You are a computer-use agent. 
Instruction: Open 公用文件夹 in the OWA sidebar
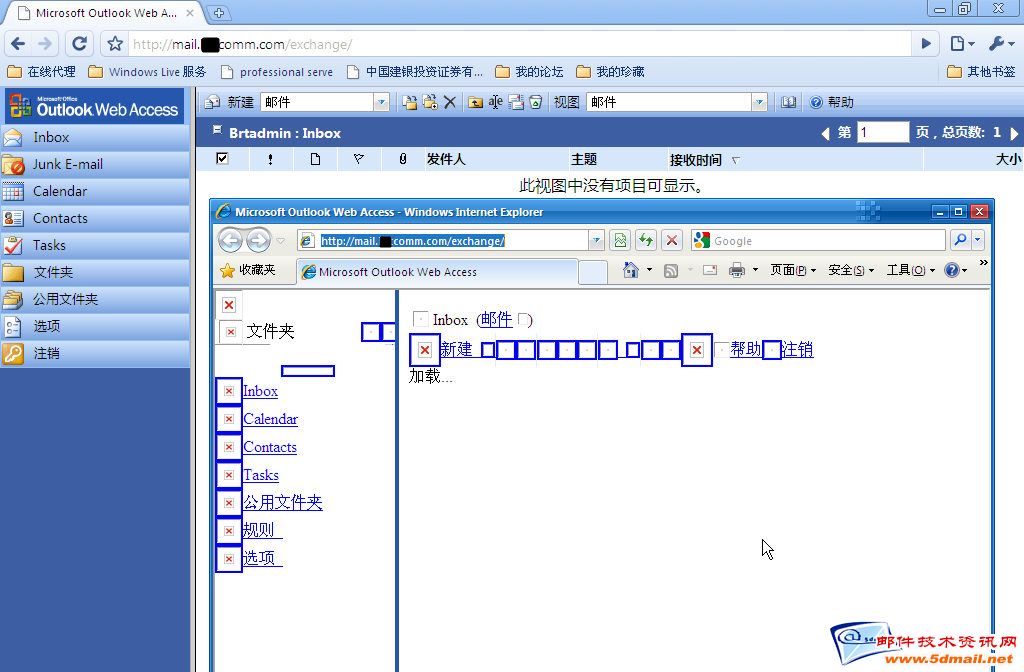tap(95, 299)
